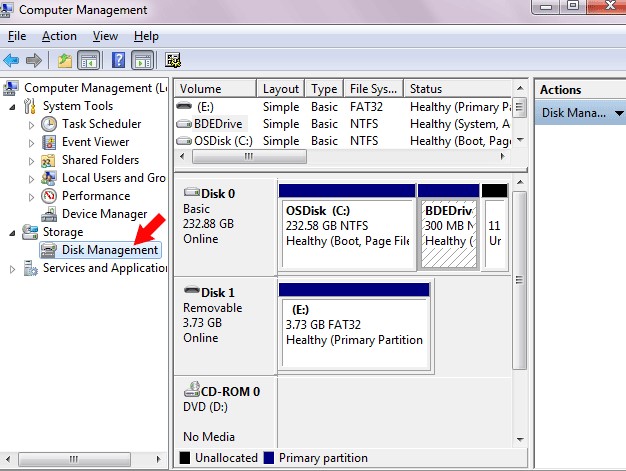Click the Disk Management drive icon
The image size is (626, 471).
pos(49,250)
